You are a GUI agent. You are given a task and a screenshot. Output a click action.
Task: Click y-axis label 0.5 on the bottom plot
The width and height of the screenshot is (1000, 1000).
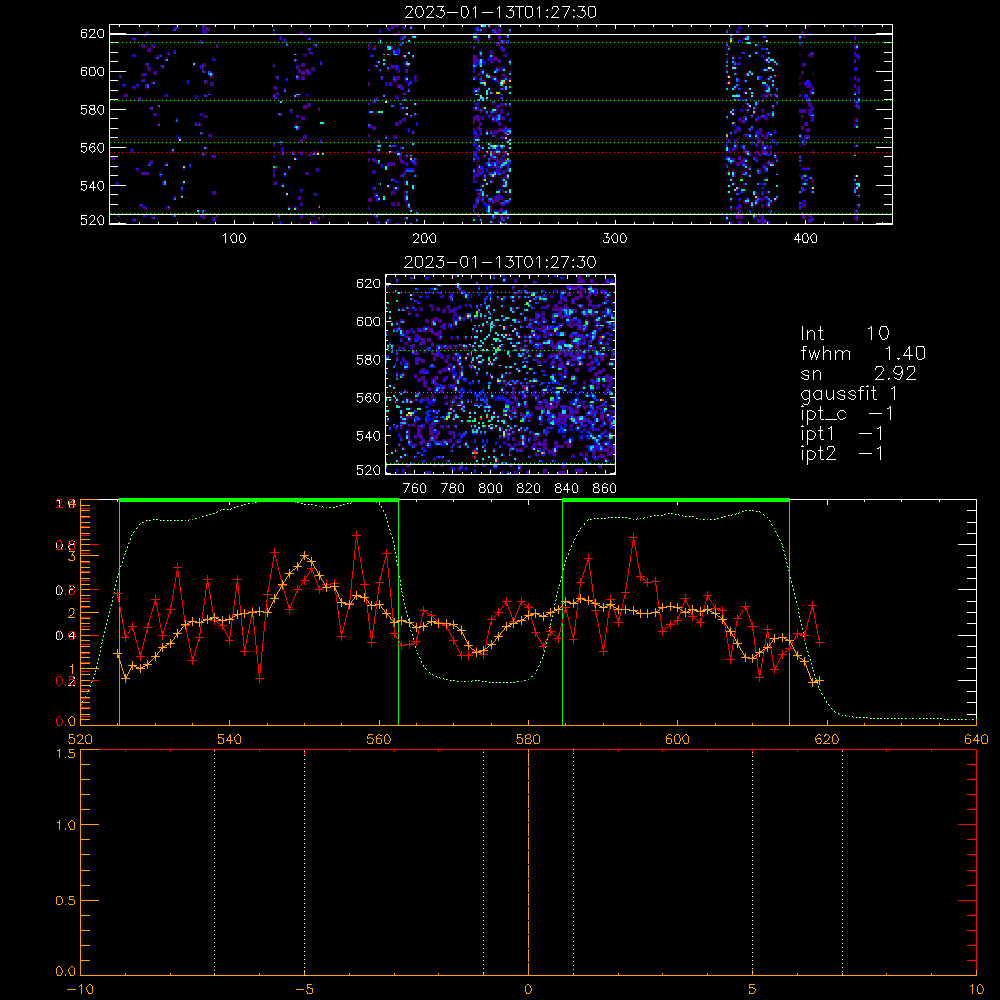[x=66, y=901]
